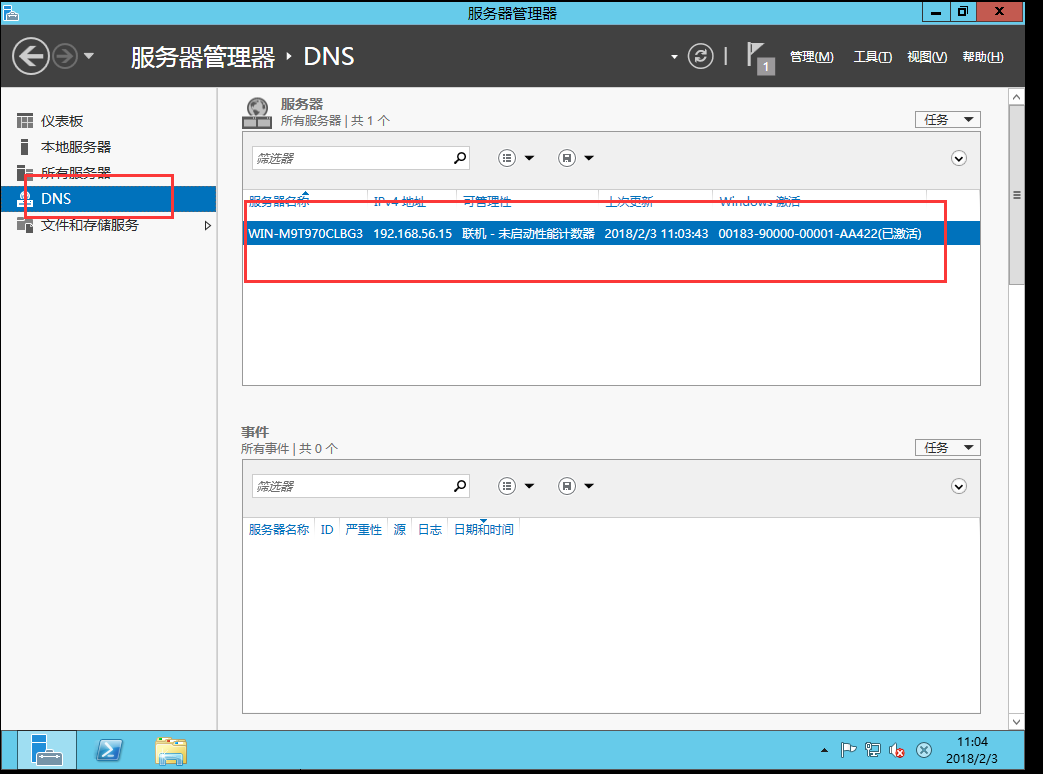Select 仪表板 in the sidebar

pyautogui.click(x=62, y=121)
